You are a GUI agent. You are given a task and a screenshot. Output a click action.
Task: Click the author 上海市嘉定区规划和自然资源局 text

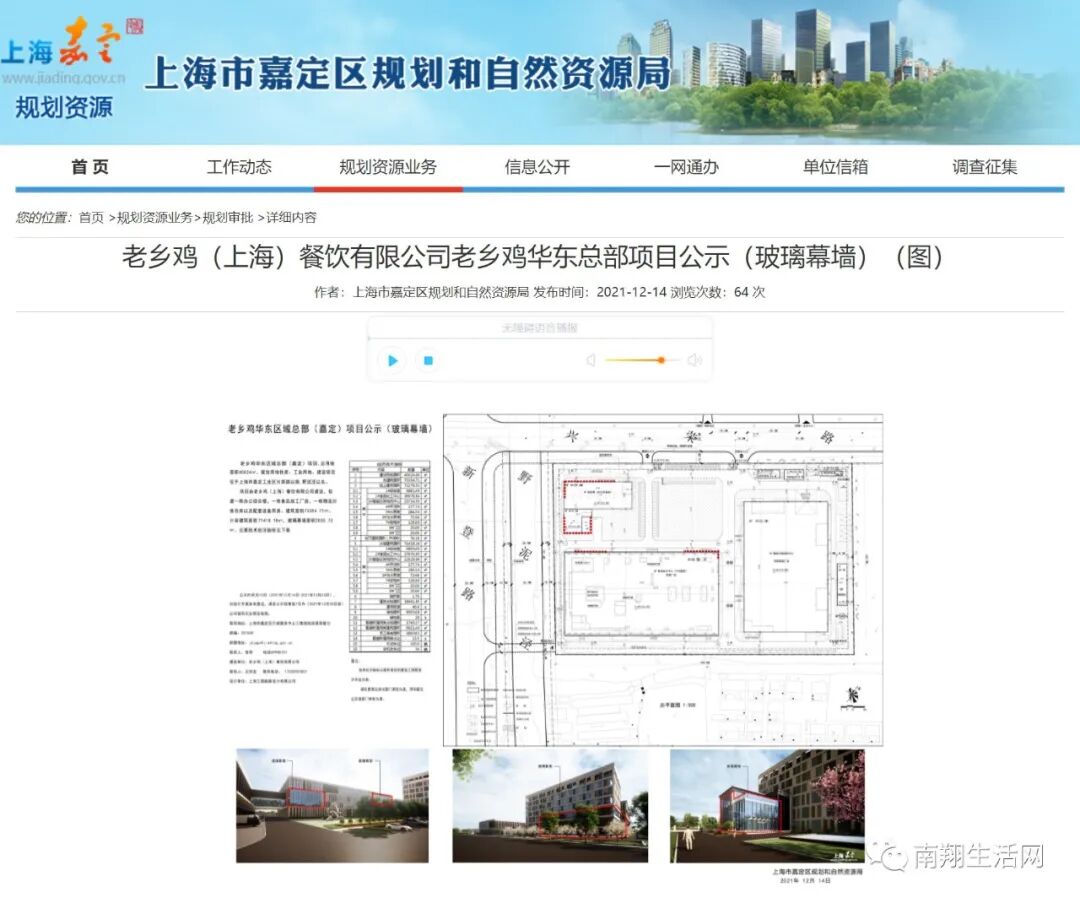click(x=422, y=292)
